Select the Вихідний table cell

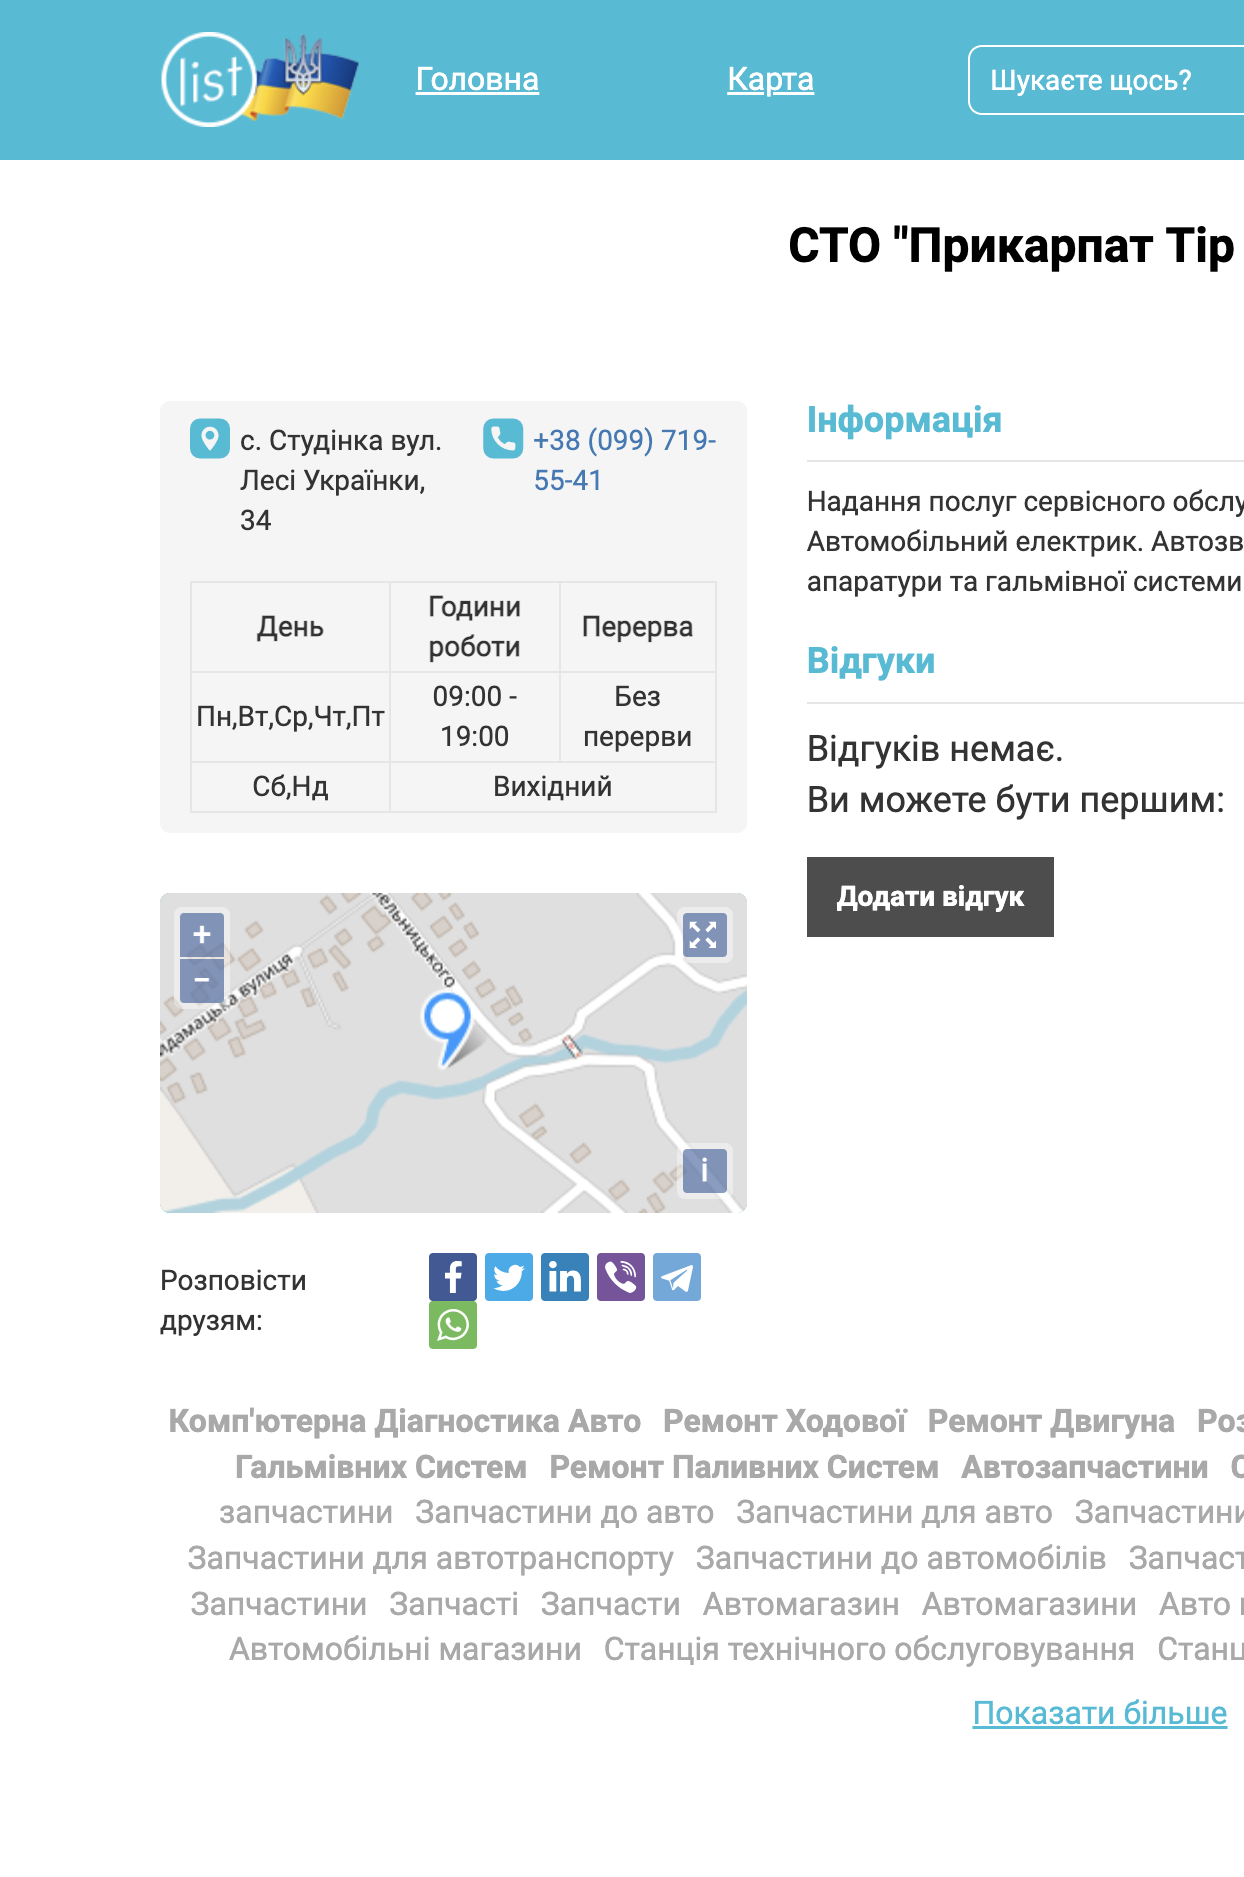pyautogui.click(x=553, y=787)
